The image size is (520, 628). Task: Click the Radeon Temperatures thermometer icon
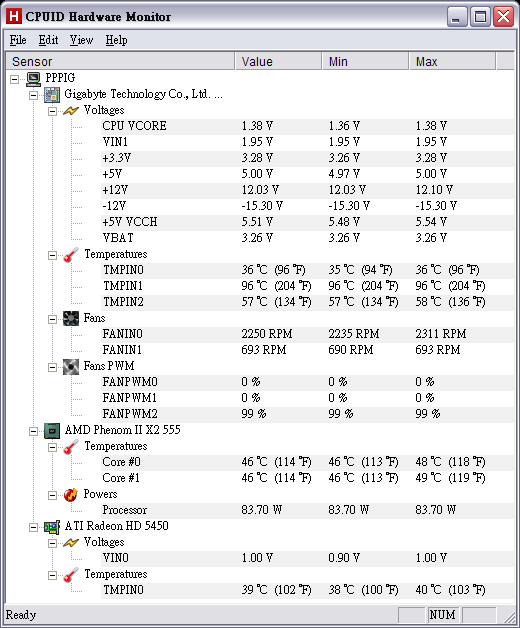(x=71, y=575)
